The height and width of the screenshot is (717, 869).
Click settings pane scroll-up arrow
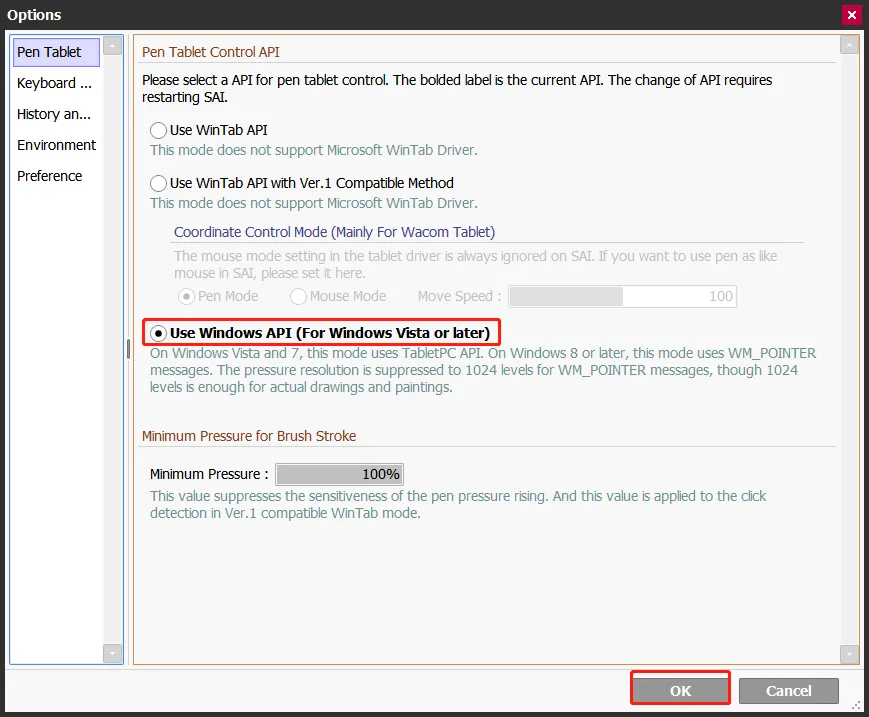tap(849, 45)
